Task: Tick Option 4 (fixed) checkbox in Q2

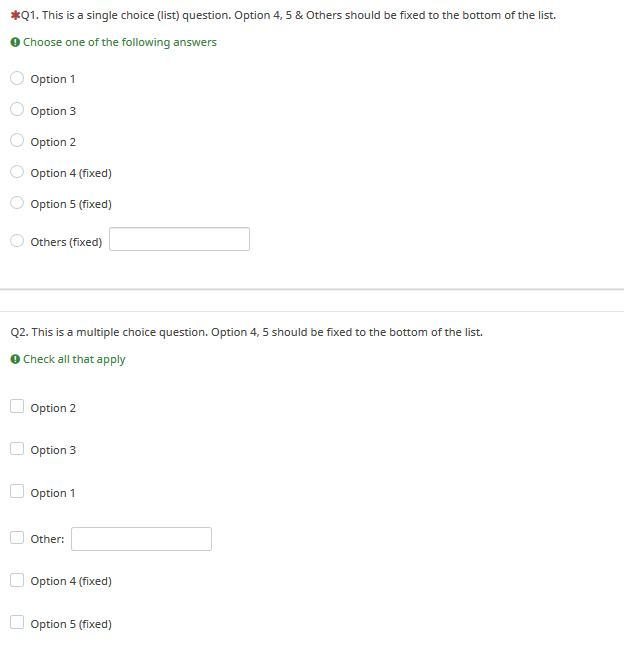Action: point(18,580)
